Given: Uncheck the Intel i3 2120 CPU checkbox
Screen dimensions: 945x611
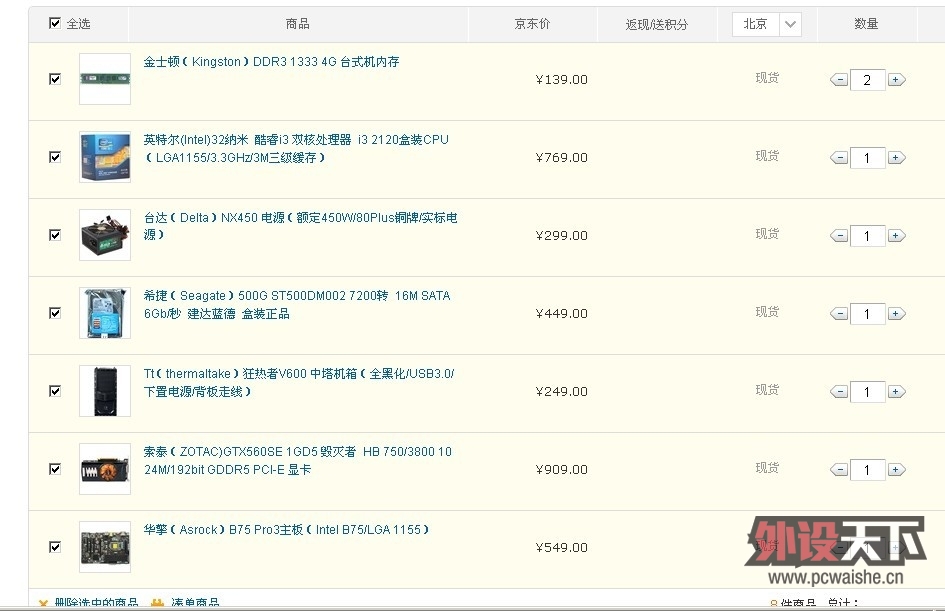Looking at the screenshot, I should click(55, 157).
